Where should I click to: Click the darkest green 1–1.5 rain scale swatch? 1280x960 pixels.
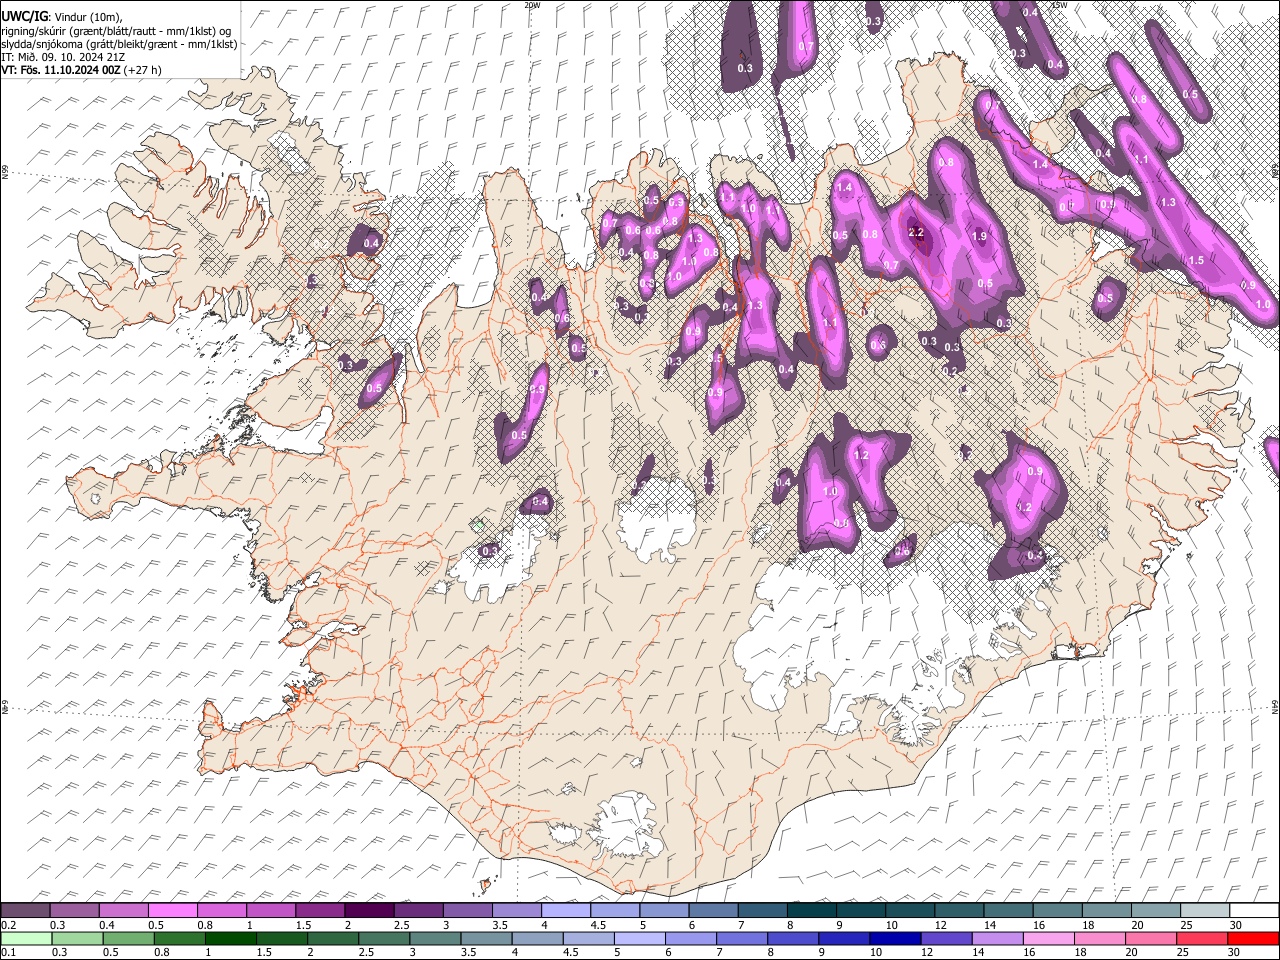point(230,938)
